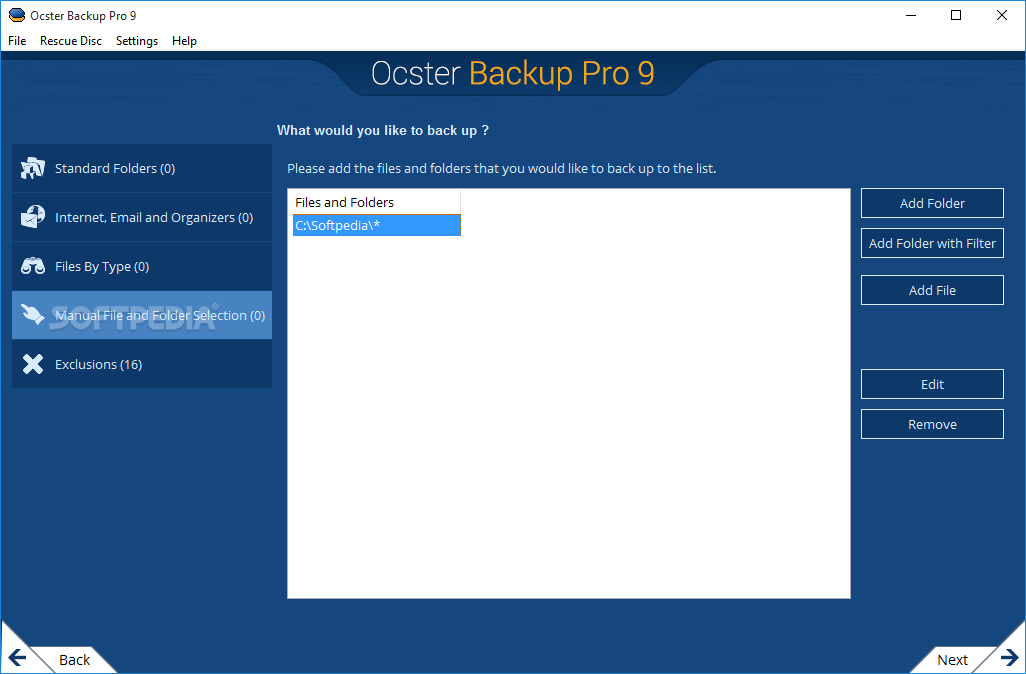Minimize the Ocster Backup Pro window
This screenshot has width=1026, height=674.
pyautogui.click(x=911, y=15)
